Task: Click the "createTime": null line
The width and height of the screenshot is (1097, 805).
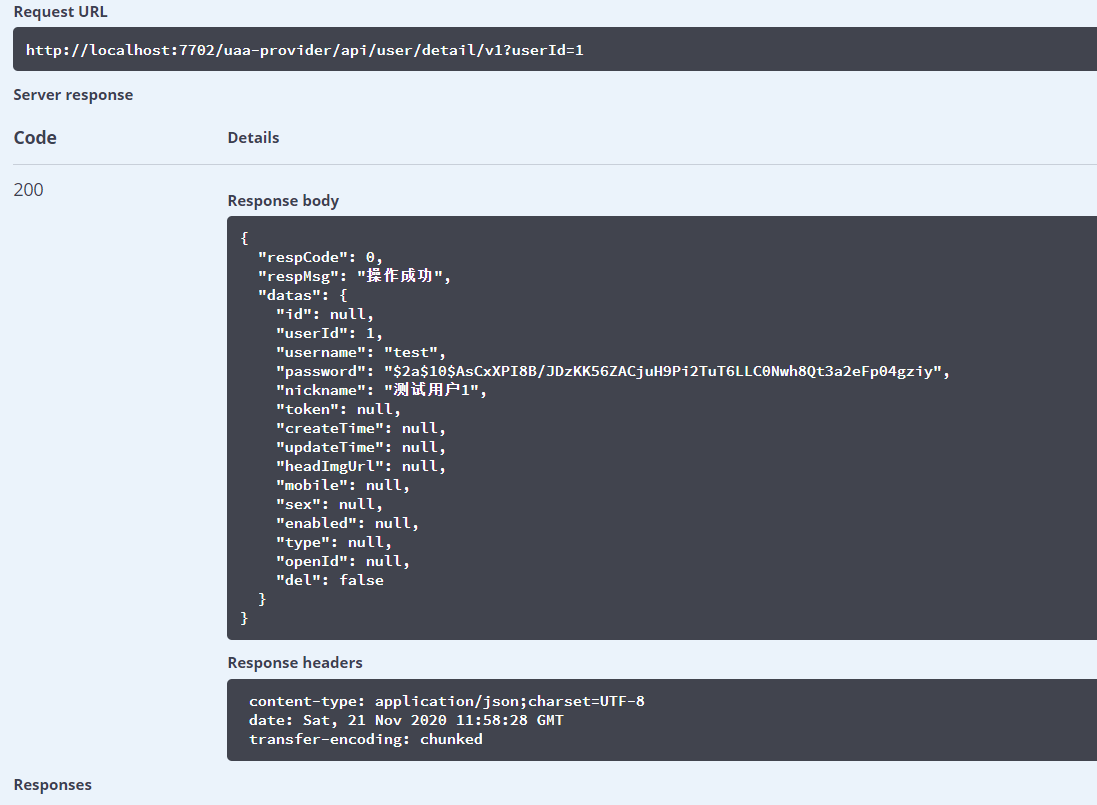Action: (360, 428)
